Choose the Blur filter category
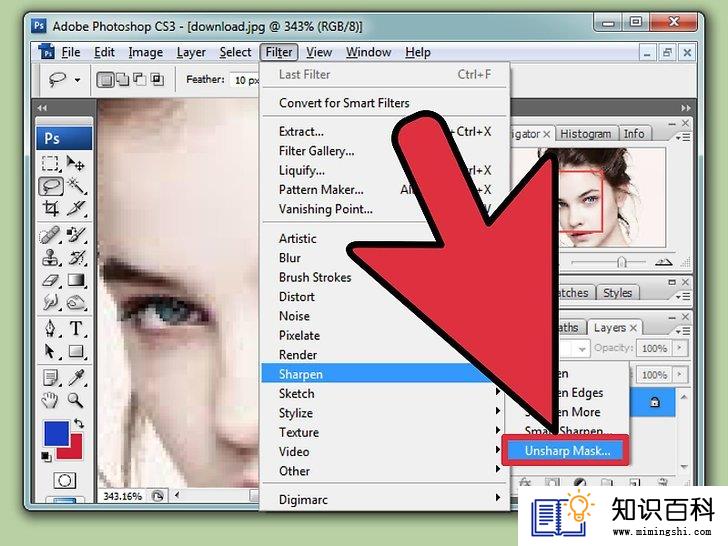 click(x=290, y=258)
